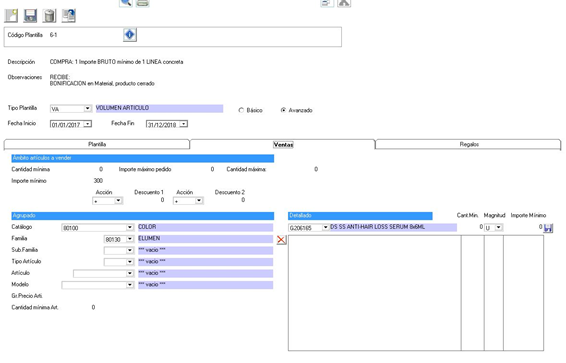Click the copy template toolbar icon
Image resolution: width=566 pixels, height=363 pixels.
tap(69, 16)
